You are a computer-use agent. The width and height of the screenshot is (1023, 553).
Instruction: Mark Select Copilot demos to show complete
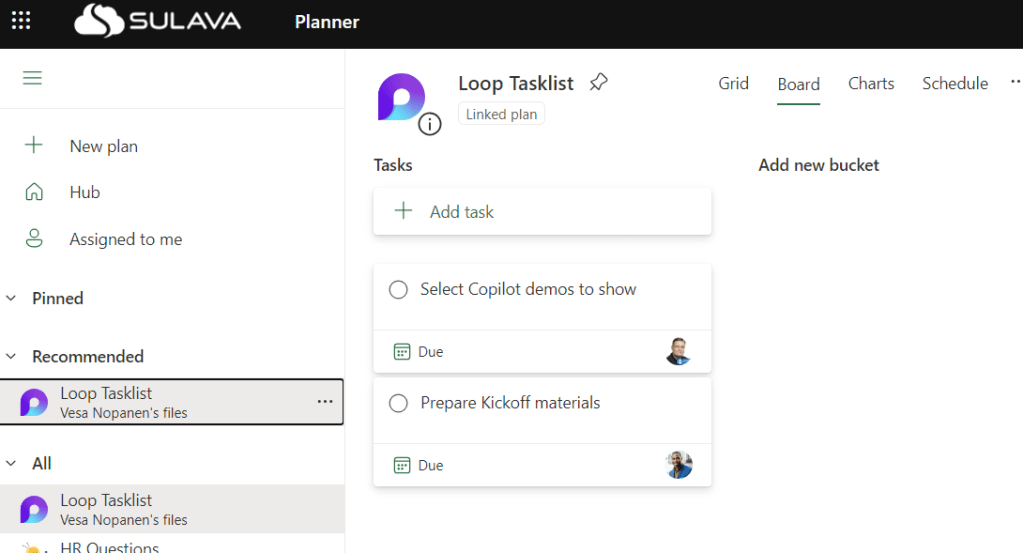coord(398,290)
